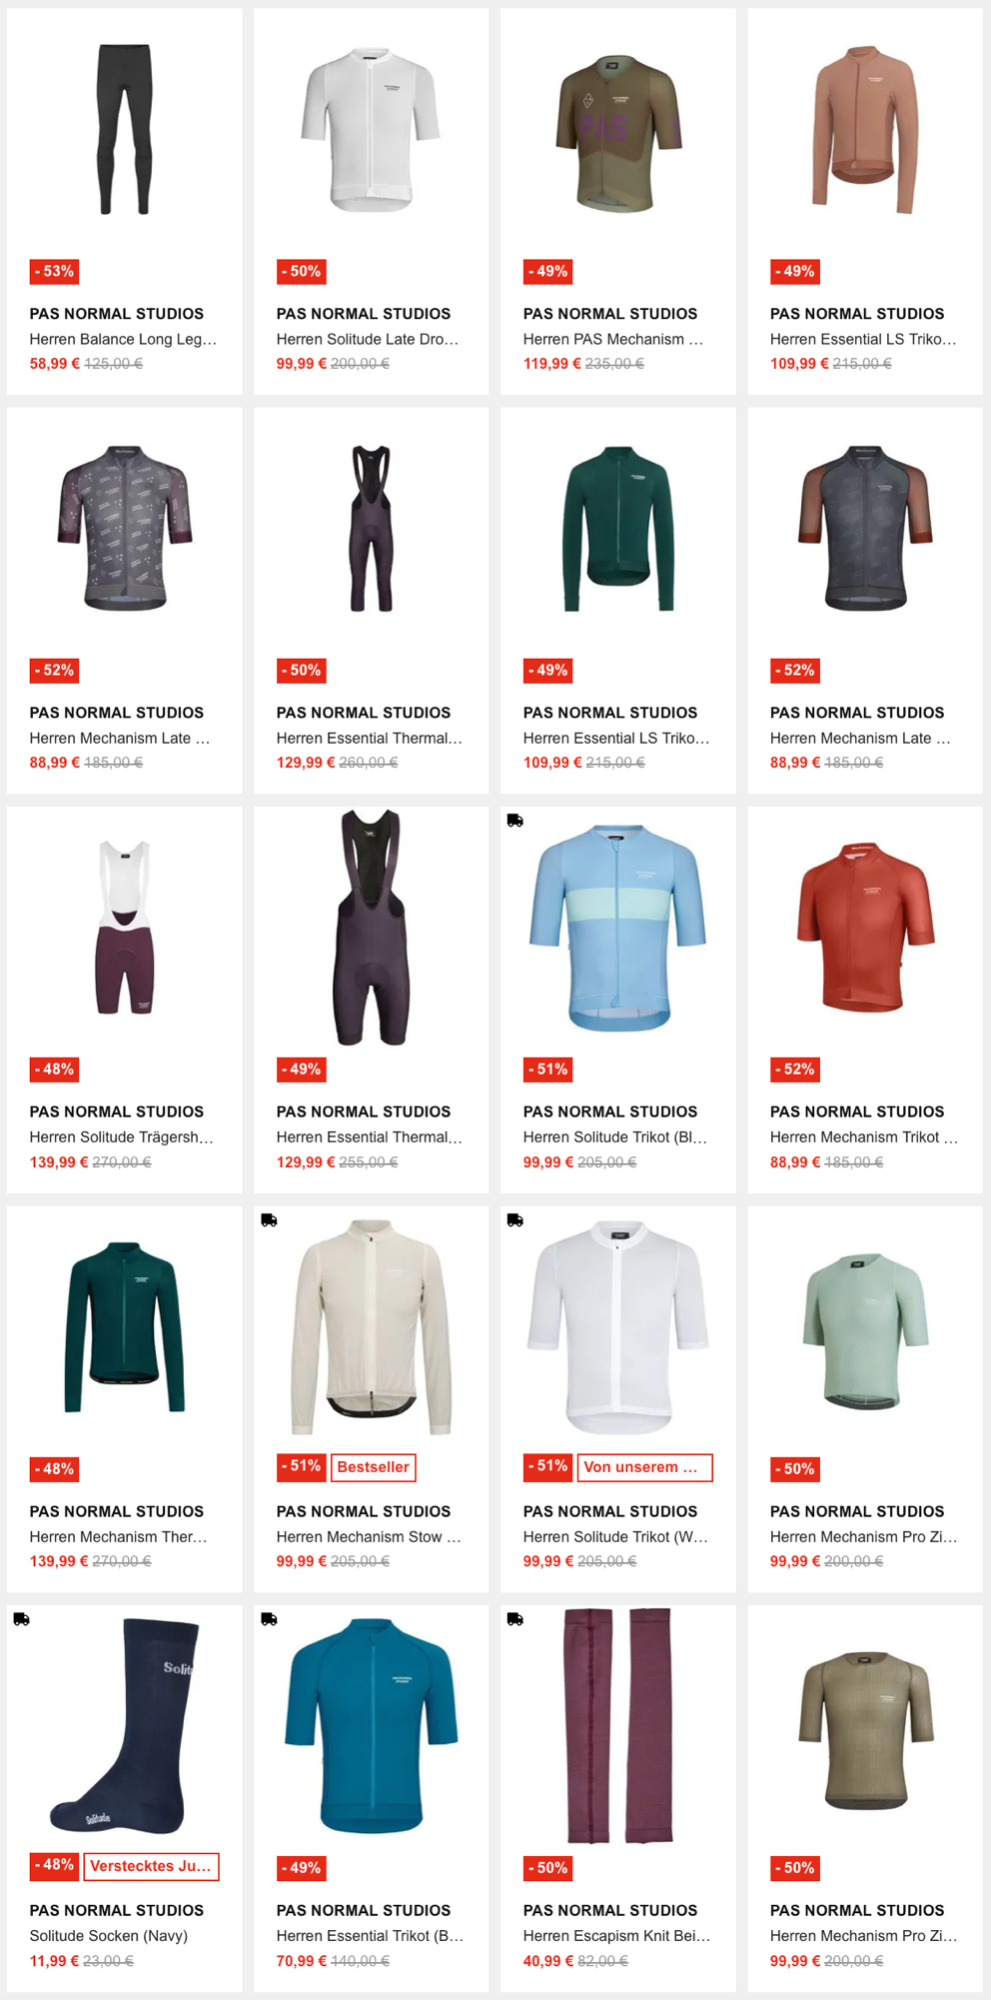Click -53% discount badge on leggings
Screen dimensions: 991x2000
(54, 271)
